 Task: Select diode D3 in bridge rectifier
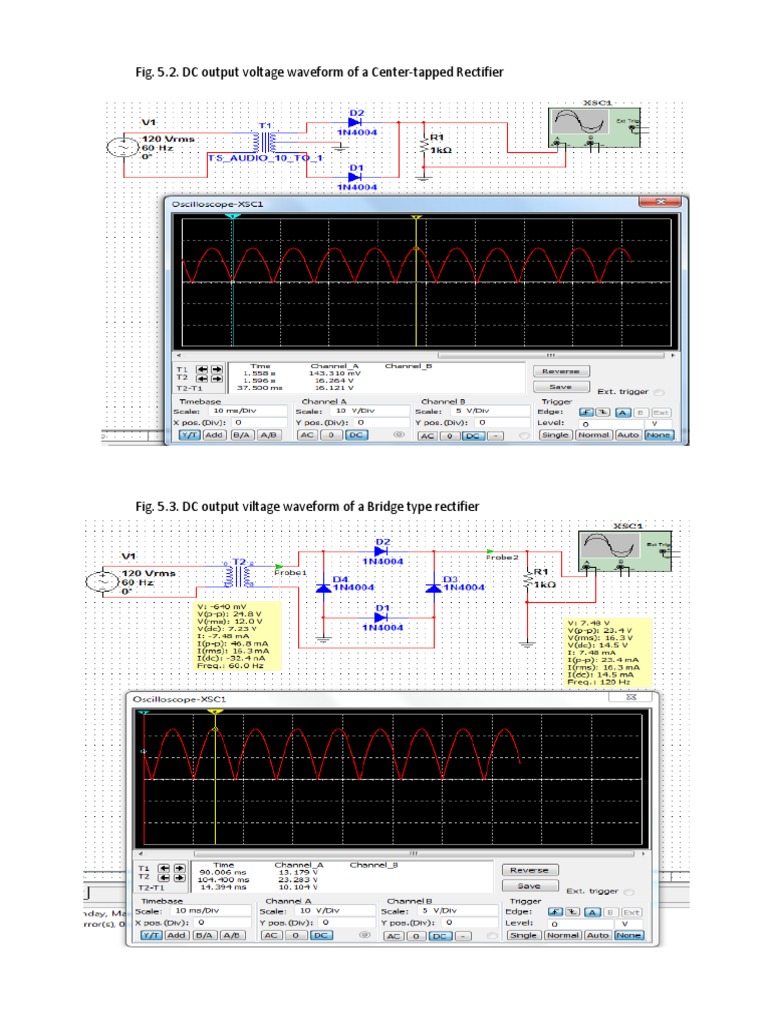(434, 587)
